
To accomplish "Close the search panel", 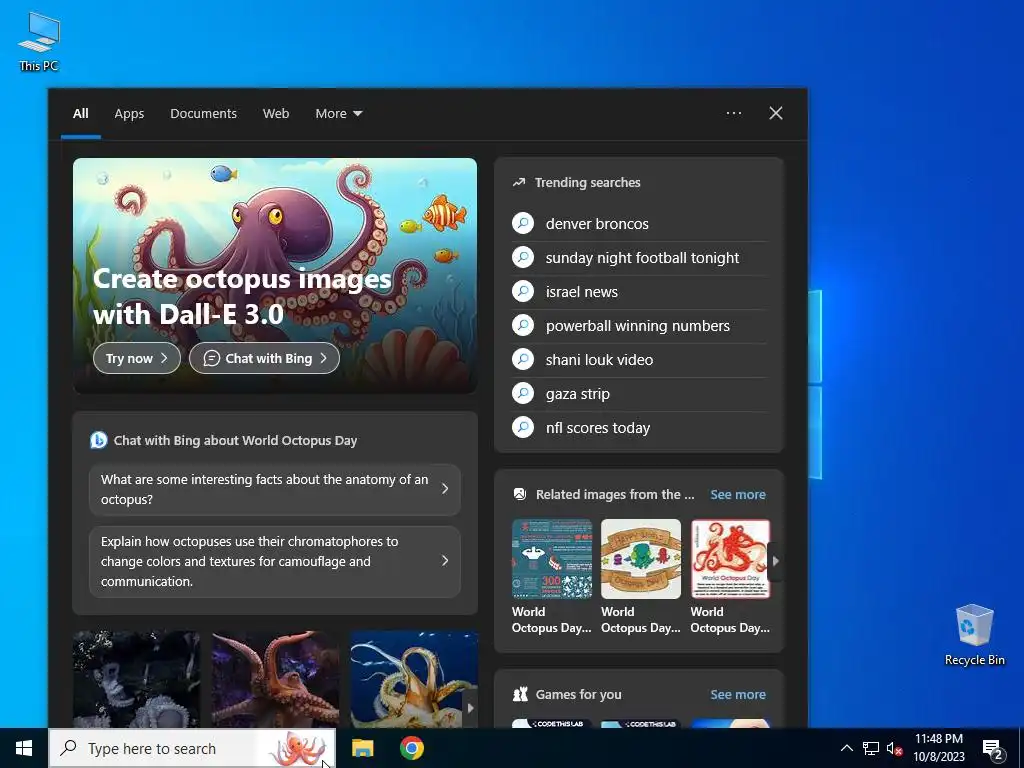I will [x=776, y=113].
